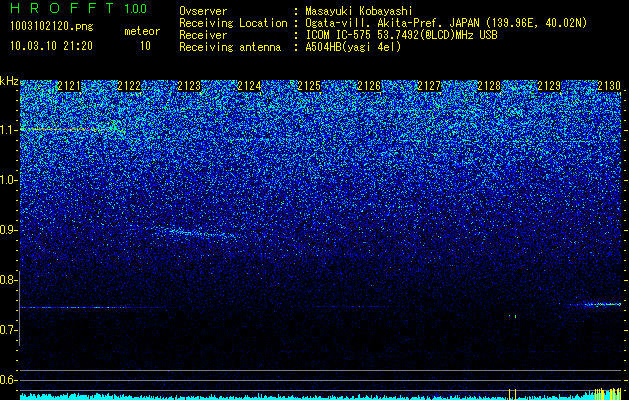The height and width of the screenshot is (400, 629).
Task: Click the Receiver field label
Action: tap(203, 35)
